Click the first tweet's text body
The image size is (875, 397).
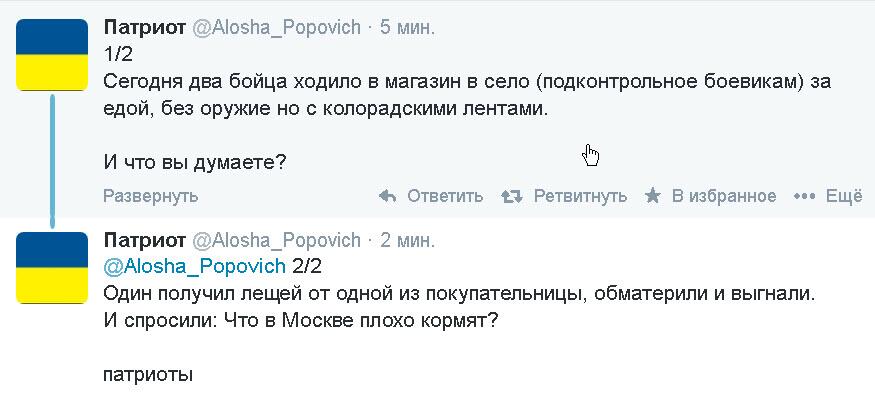pos(467,108)
